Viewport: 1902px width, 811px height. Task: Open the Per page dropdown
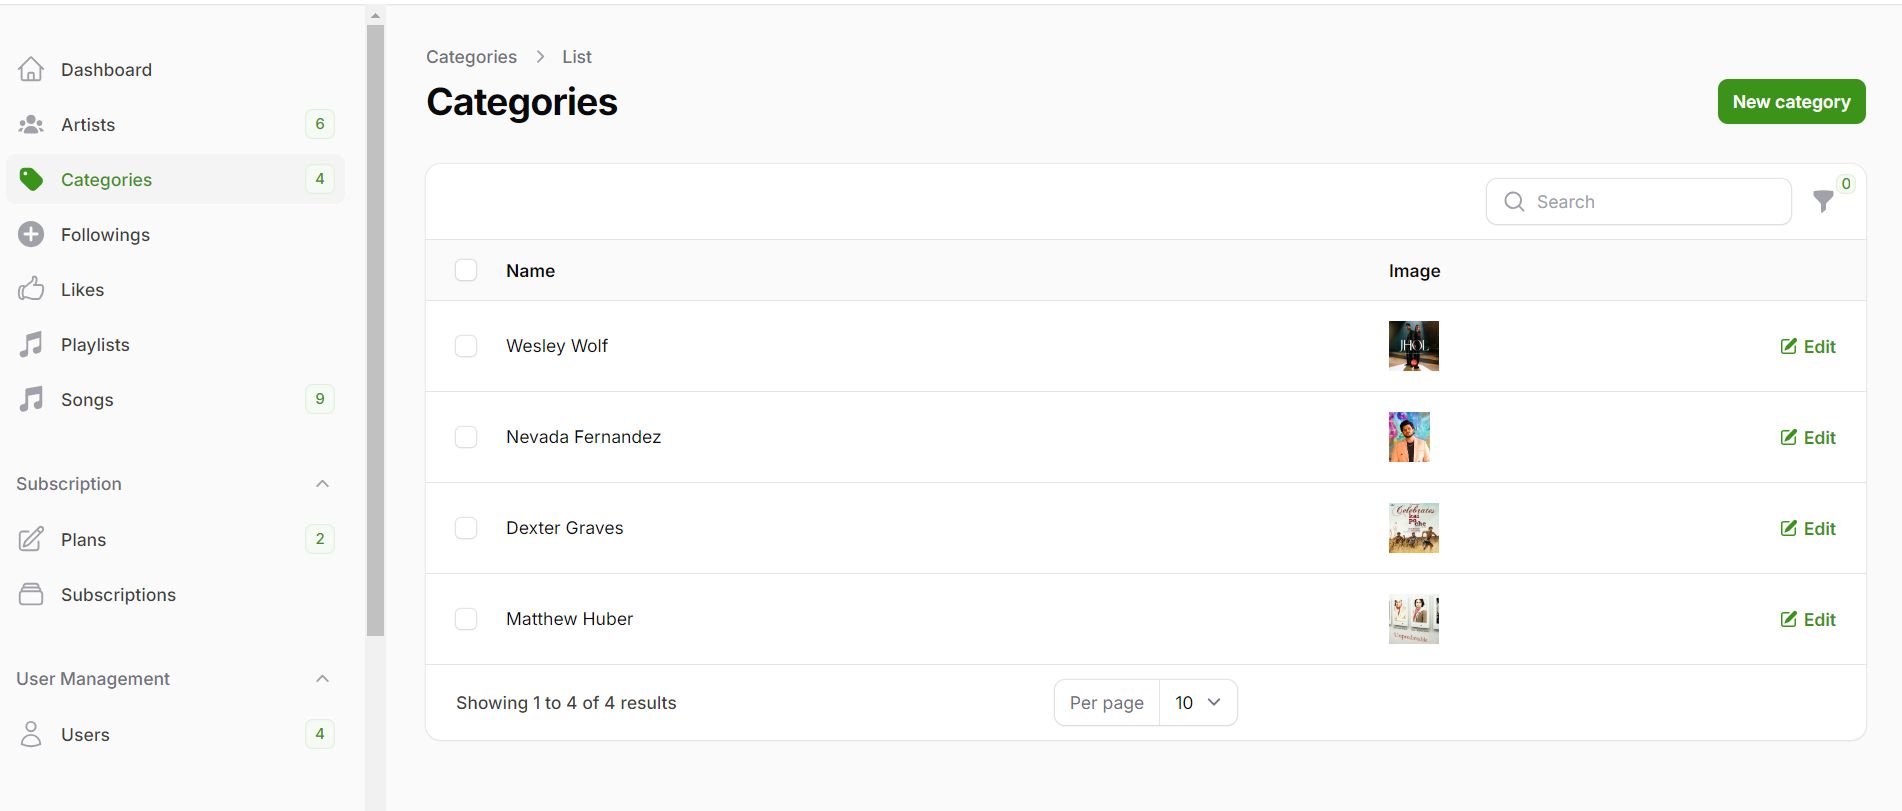pos(1197,703)
